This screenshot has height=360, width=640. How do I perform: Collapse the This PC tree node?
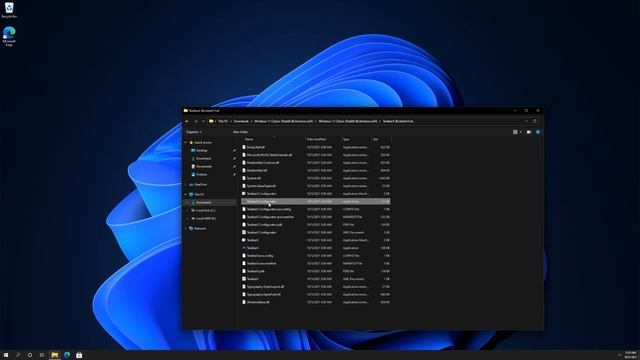tap(186, 194)
